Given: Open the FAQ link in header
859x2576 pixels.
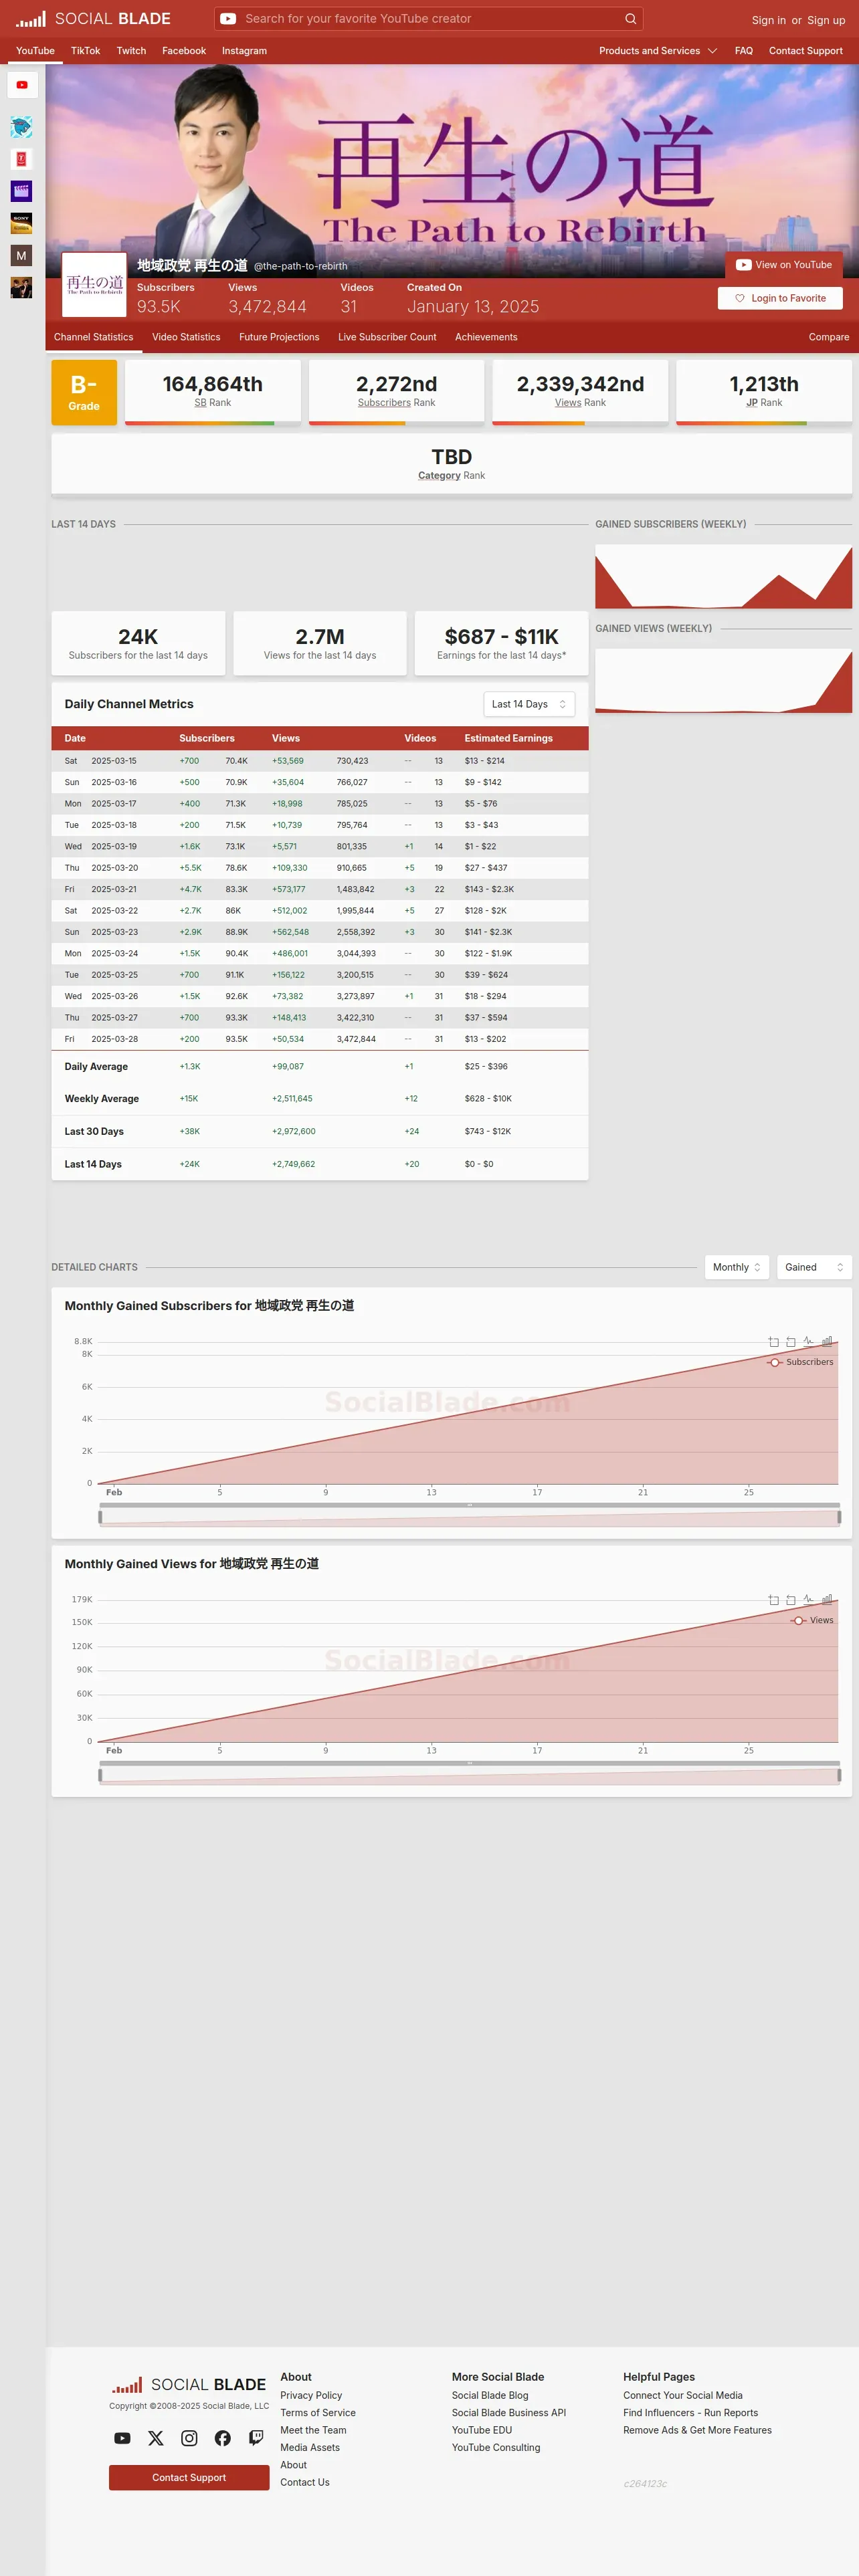Looking at the screenshot, I should [744, 51].
